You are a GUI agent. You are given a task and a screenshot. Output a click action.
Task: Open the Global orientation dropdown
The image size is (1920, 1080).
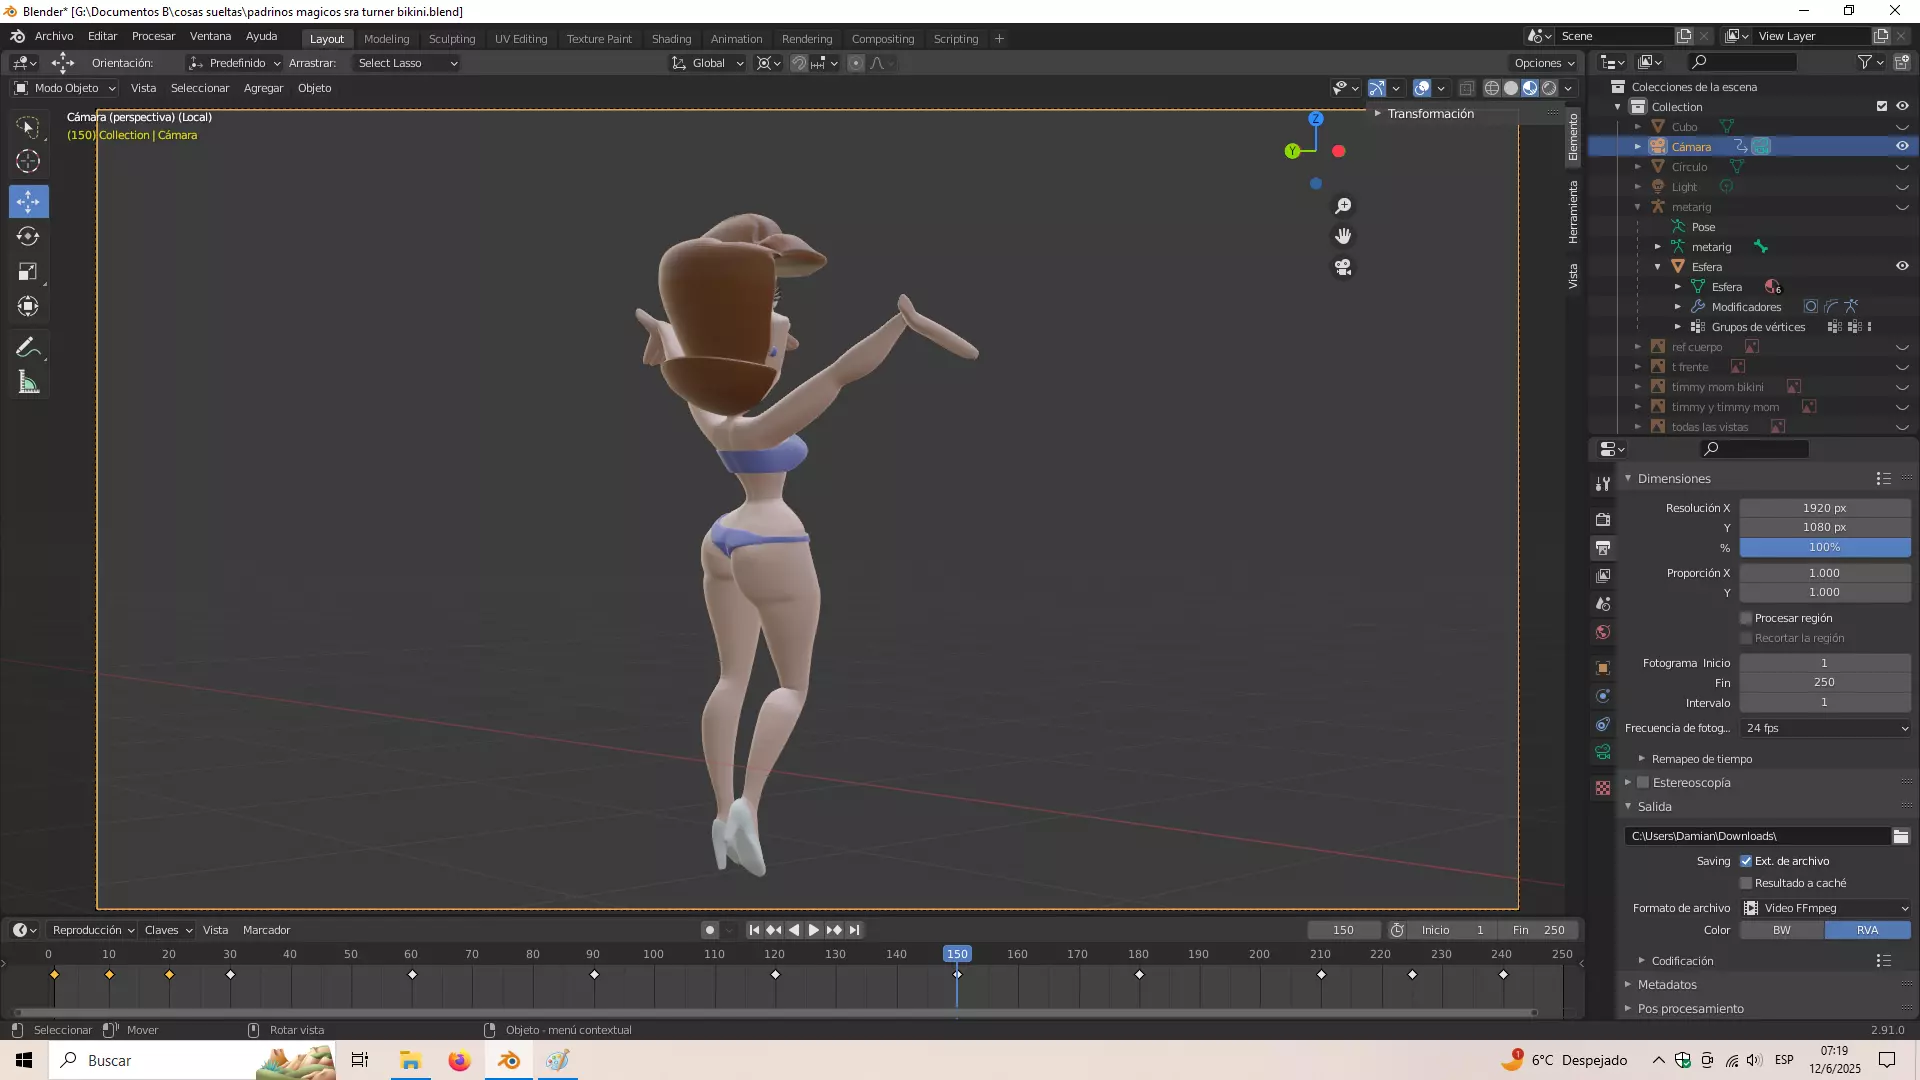[708, 63]
